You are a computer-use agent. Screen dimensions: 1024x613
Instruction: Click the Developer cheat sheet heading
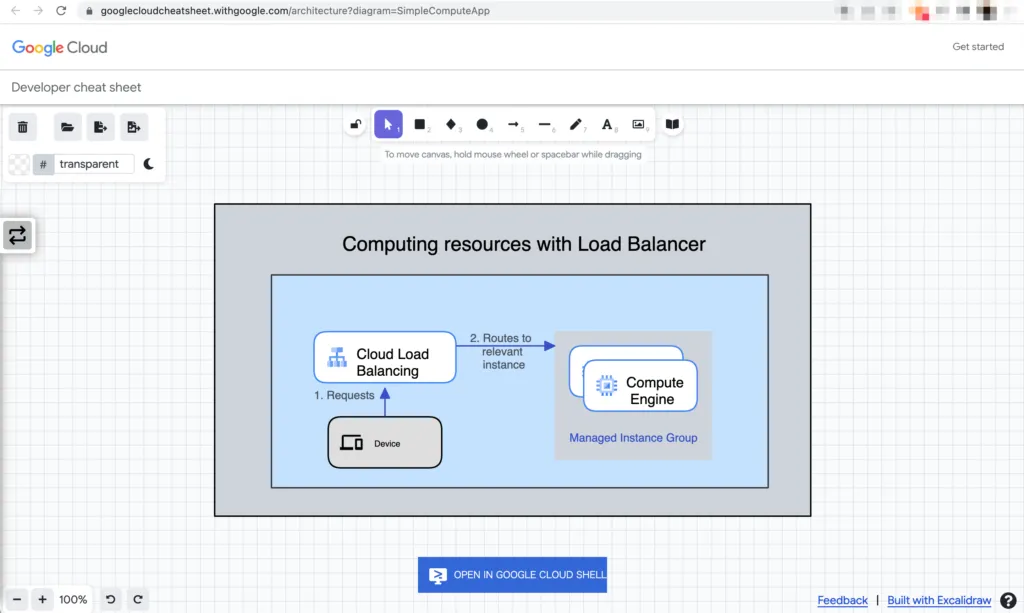[x=76, y=87]
